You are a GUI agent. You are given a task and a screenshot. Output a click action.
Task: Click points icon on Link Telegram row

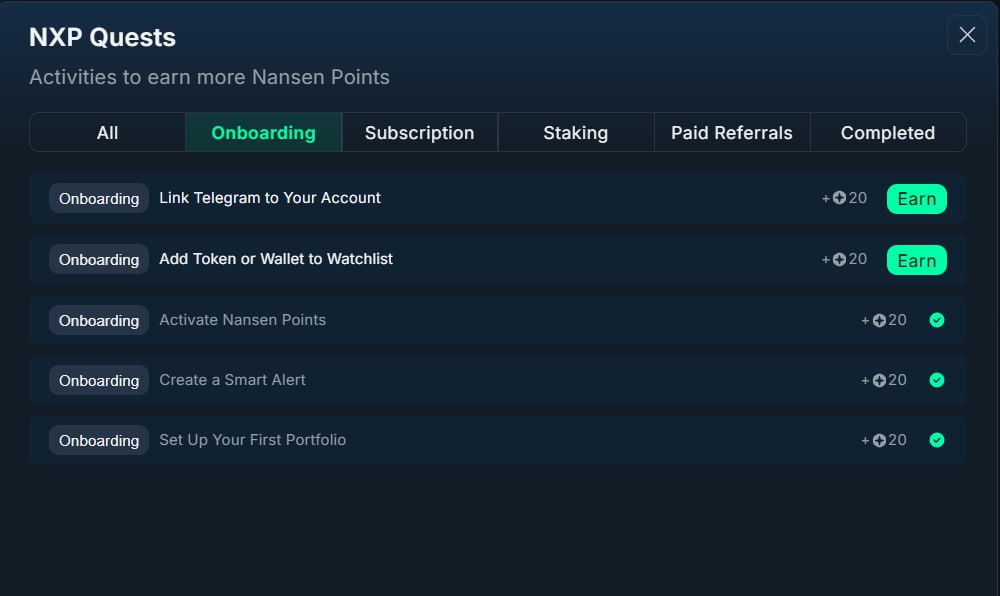click(839, 198)
